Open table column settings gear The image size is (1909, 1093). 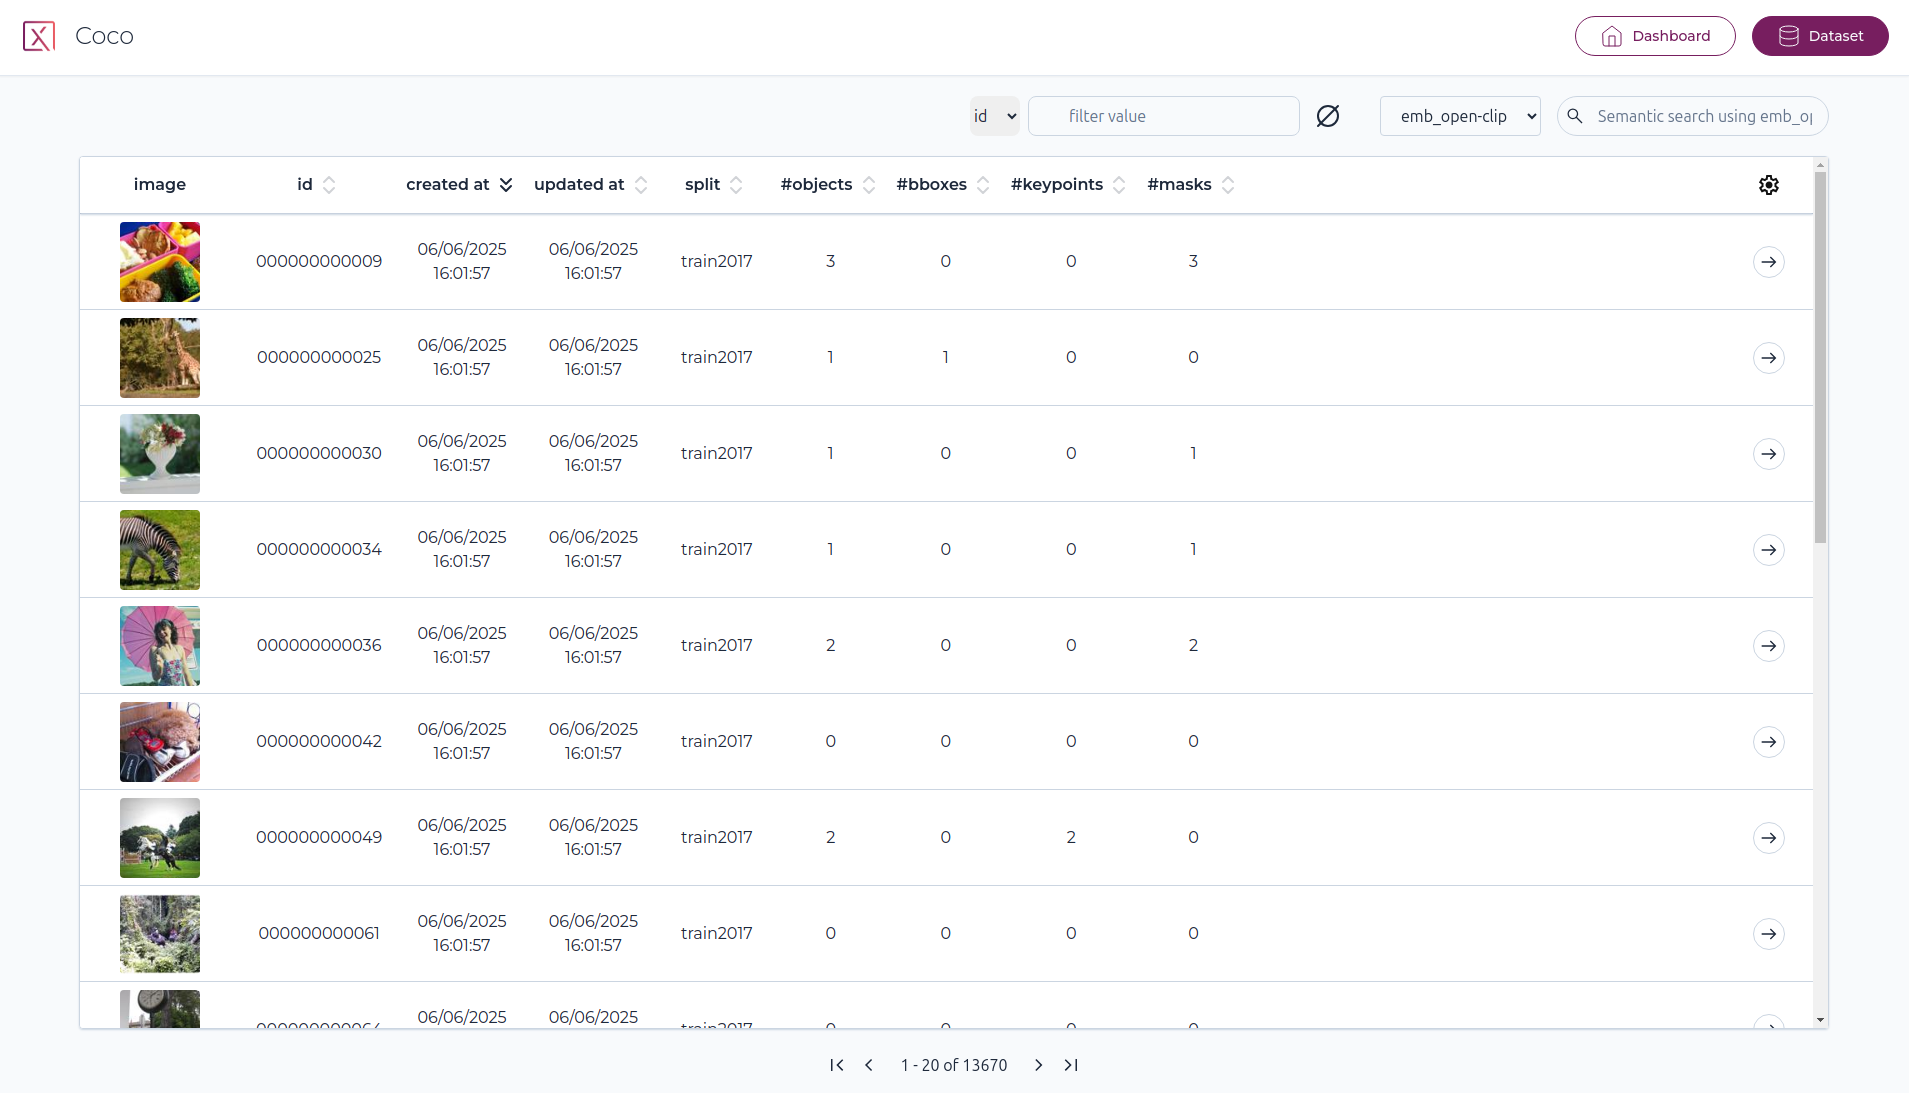pyautogui.click(x=1769, y=185)
